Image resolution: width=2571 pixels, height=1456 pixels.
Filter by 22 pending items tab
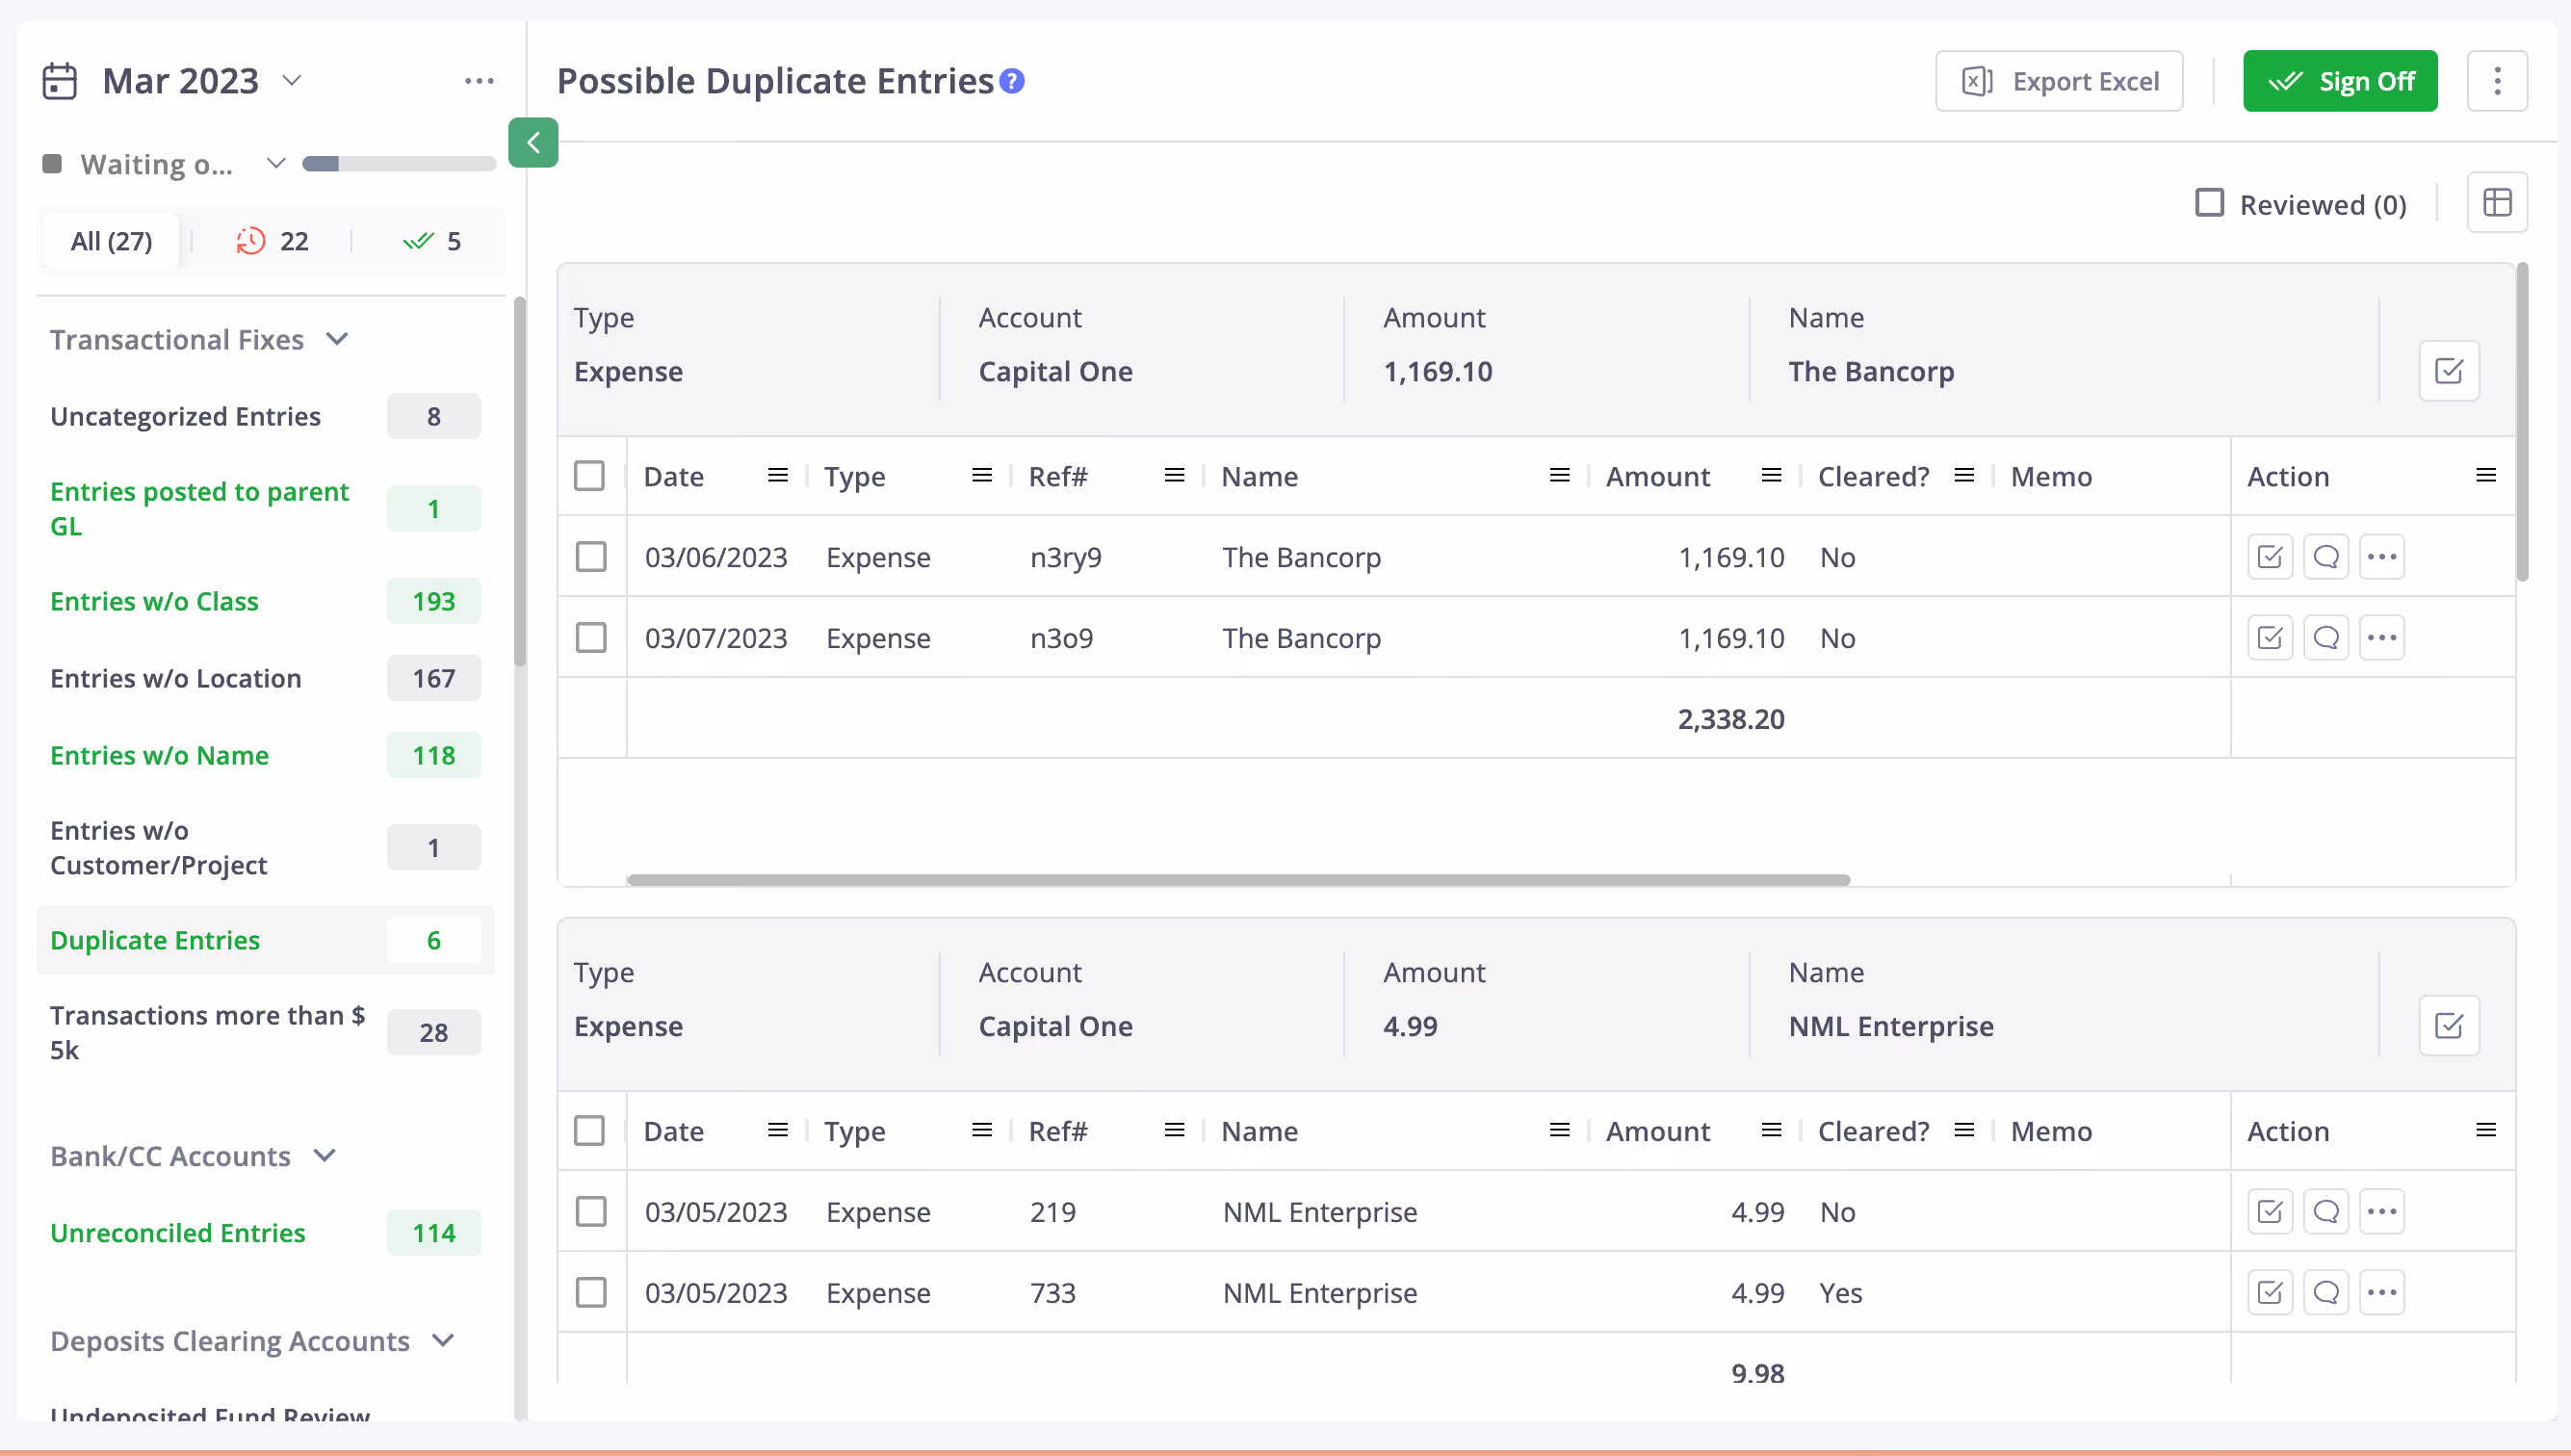[x=272, y=241]
